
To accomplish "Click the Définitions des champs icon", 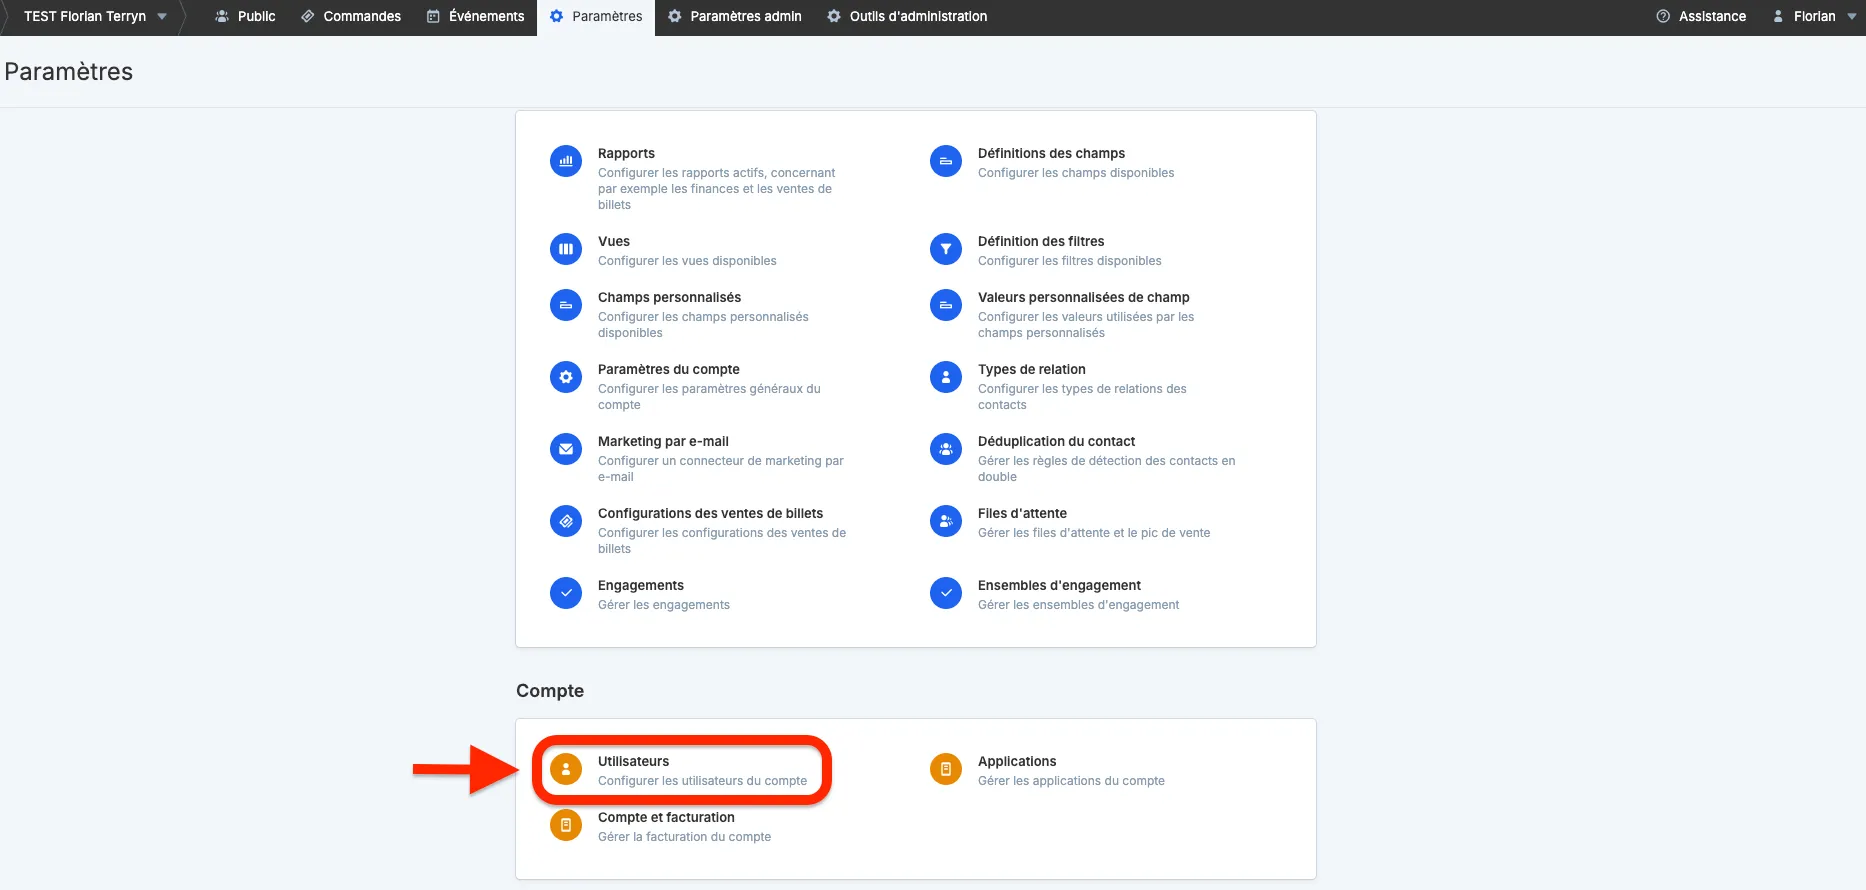I will 946,161.
